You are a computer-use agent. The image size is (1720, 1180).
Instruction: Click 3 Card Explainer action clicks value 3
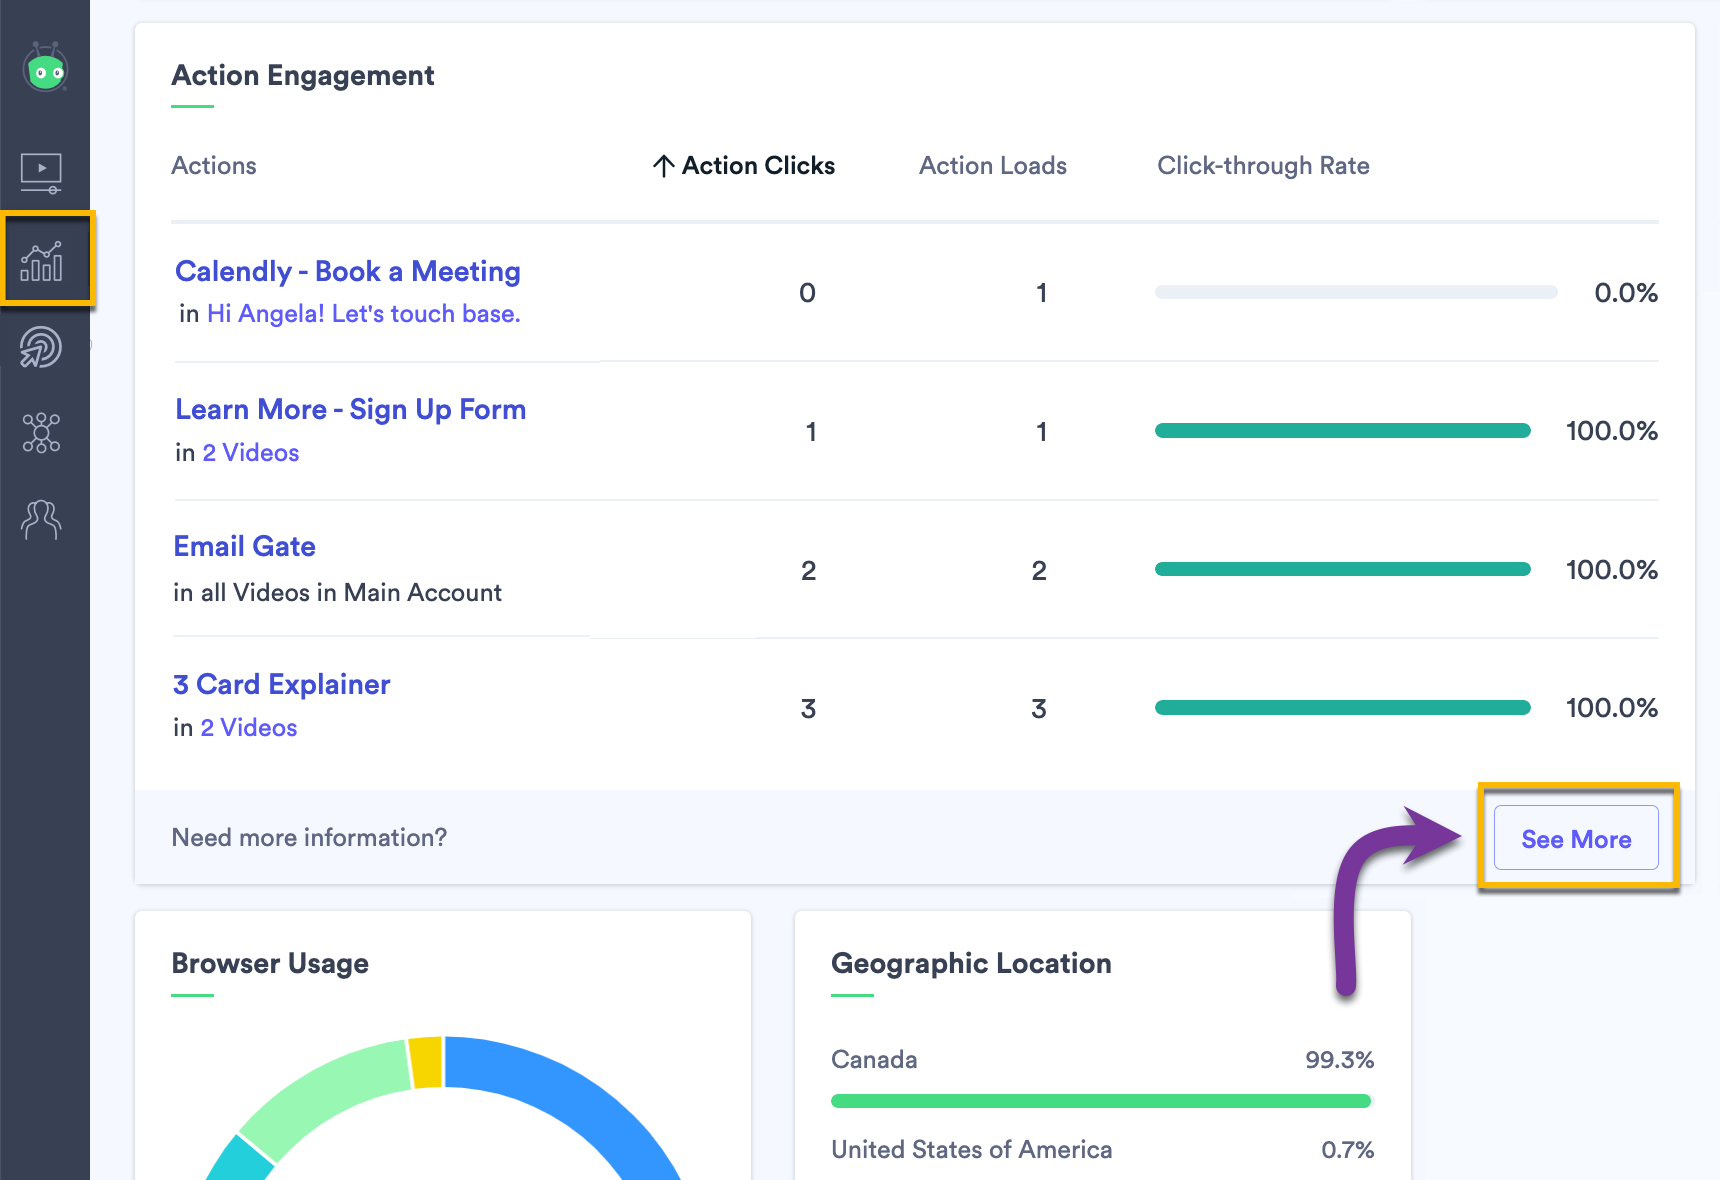808,709
